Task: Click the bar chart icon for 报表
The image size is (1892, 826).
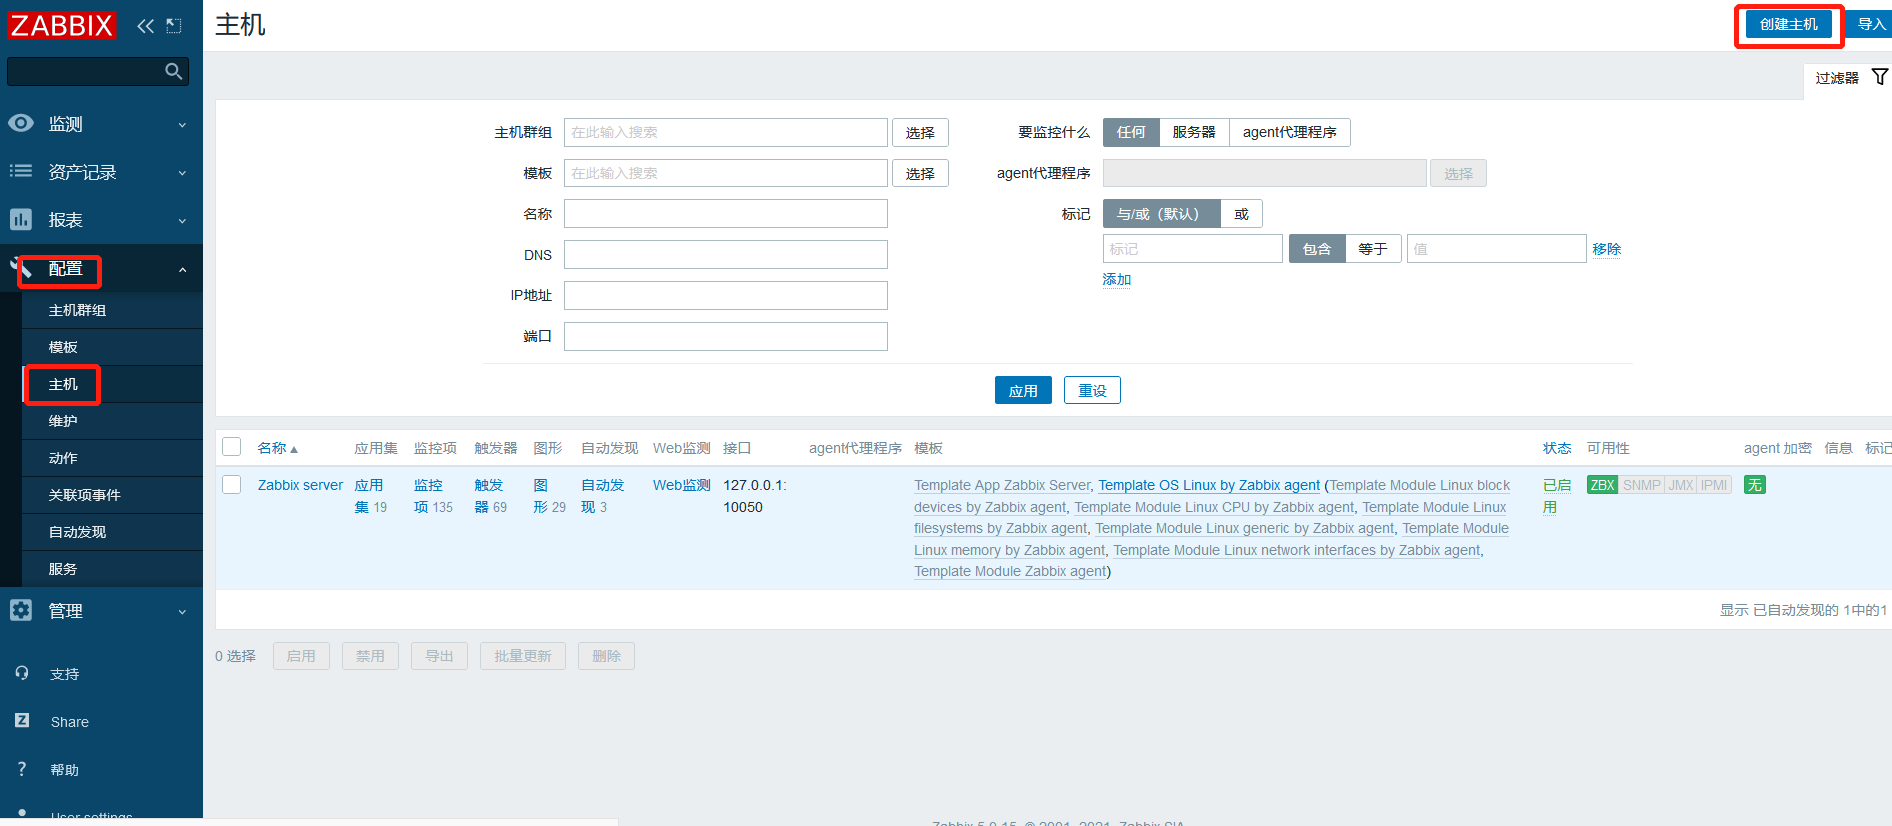Action: (21, 219)
